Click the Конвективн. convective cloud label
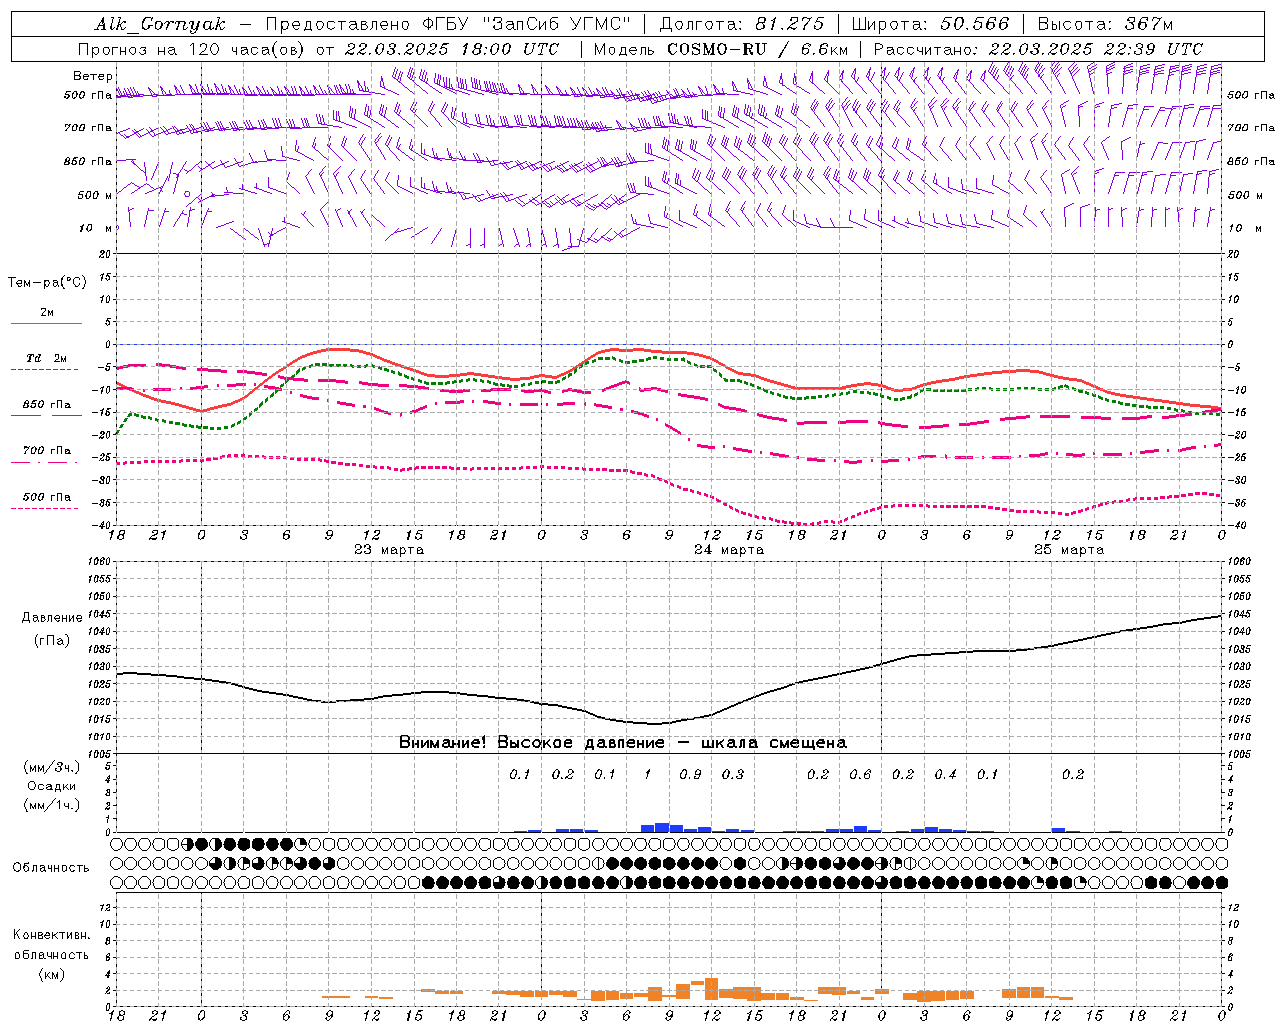This screenshot has height=1024, width=1280. [52, 935]
